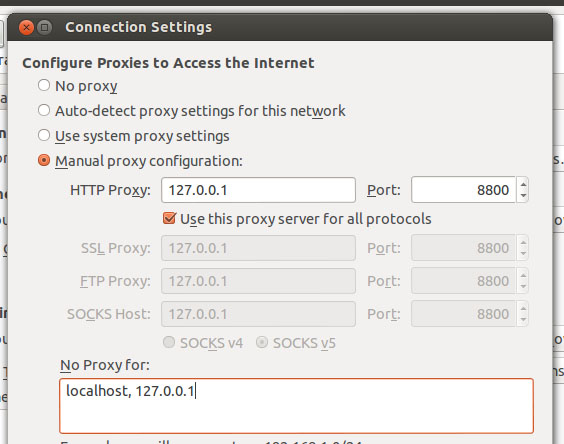Increase HTTP port with up arrow

523,184
